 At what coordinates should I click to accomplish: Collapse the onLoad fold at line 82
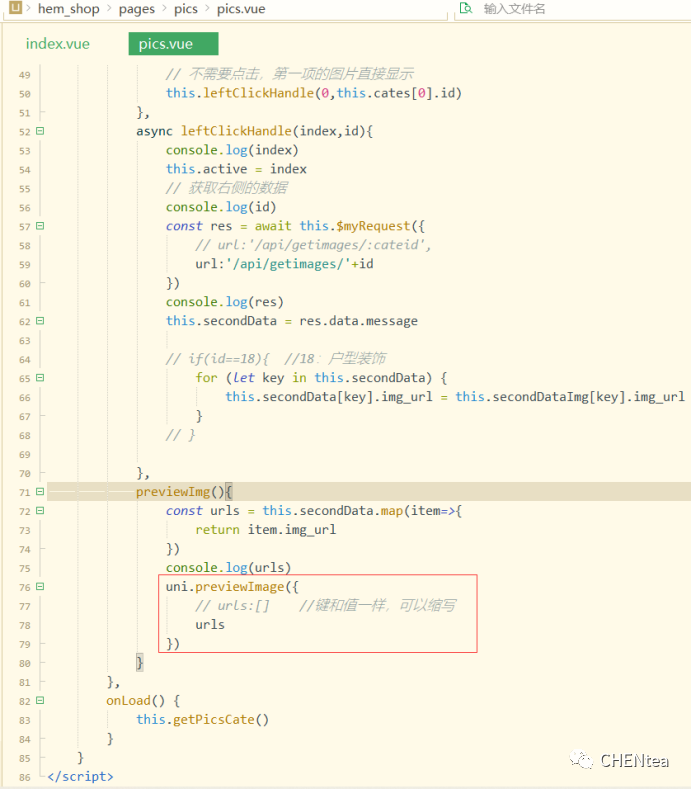pyautogui.click(x=40, y=700)
